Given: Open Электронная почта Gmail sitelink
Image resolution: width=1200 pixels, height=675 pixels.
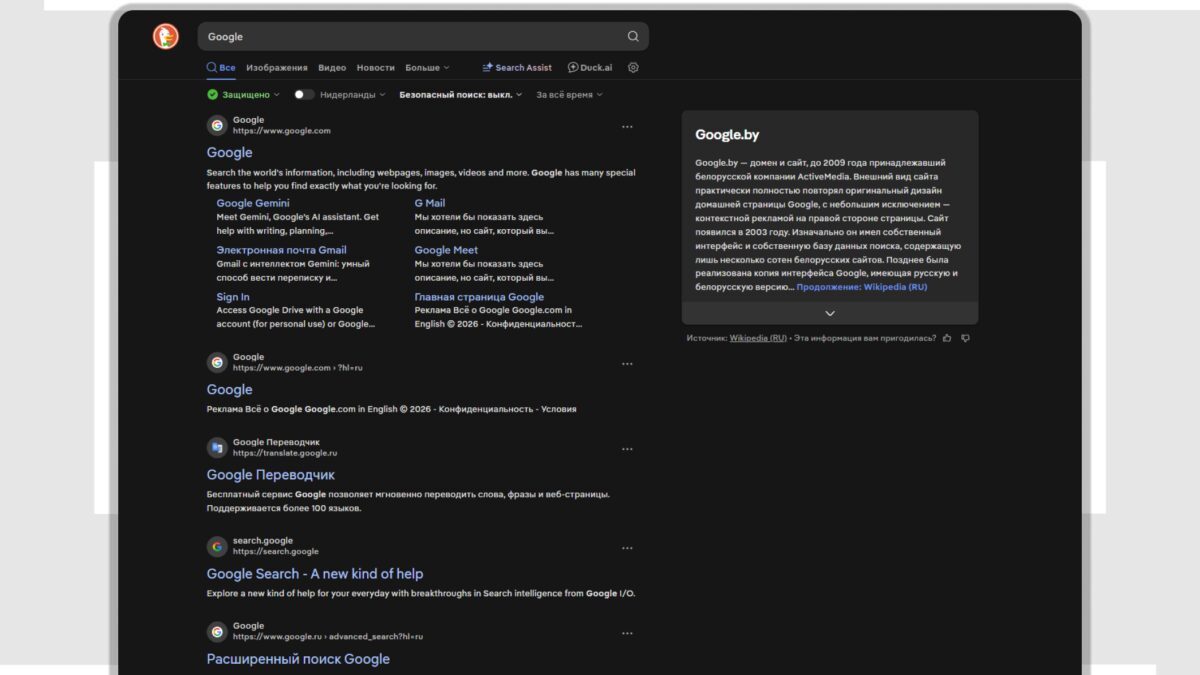Looking at the screenshot, I should coord(282,250).
